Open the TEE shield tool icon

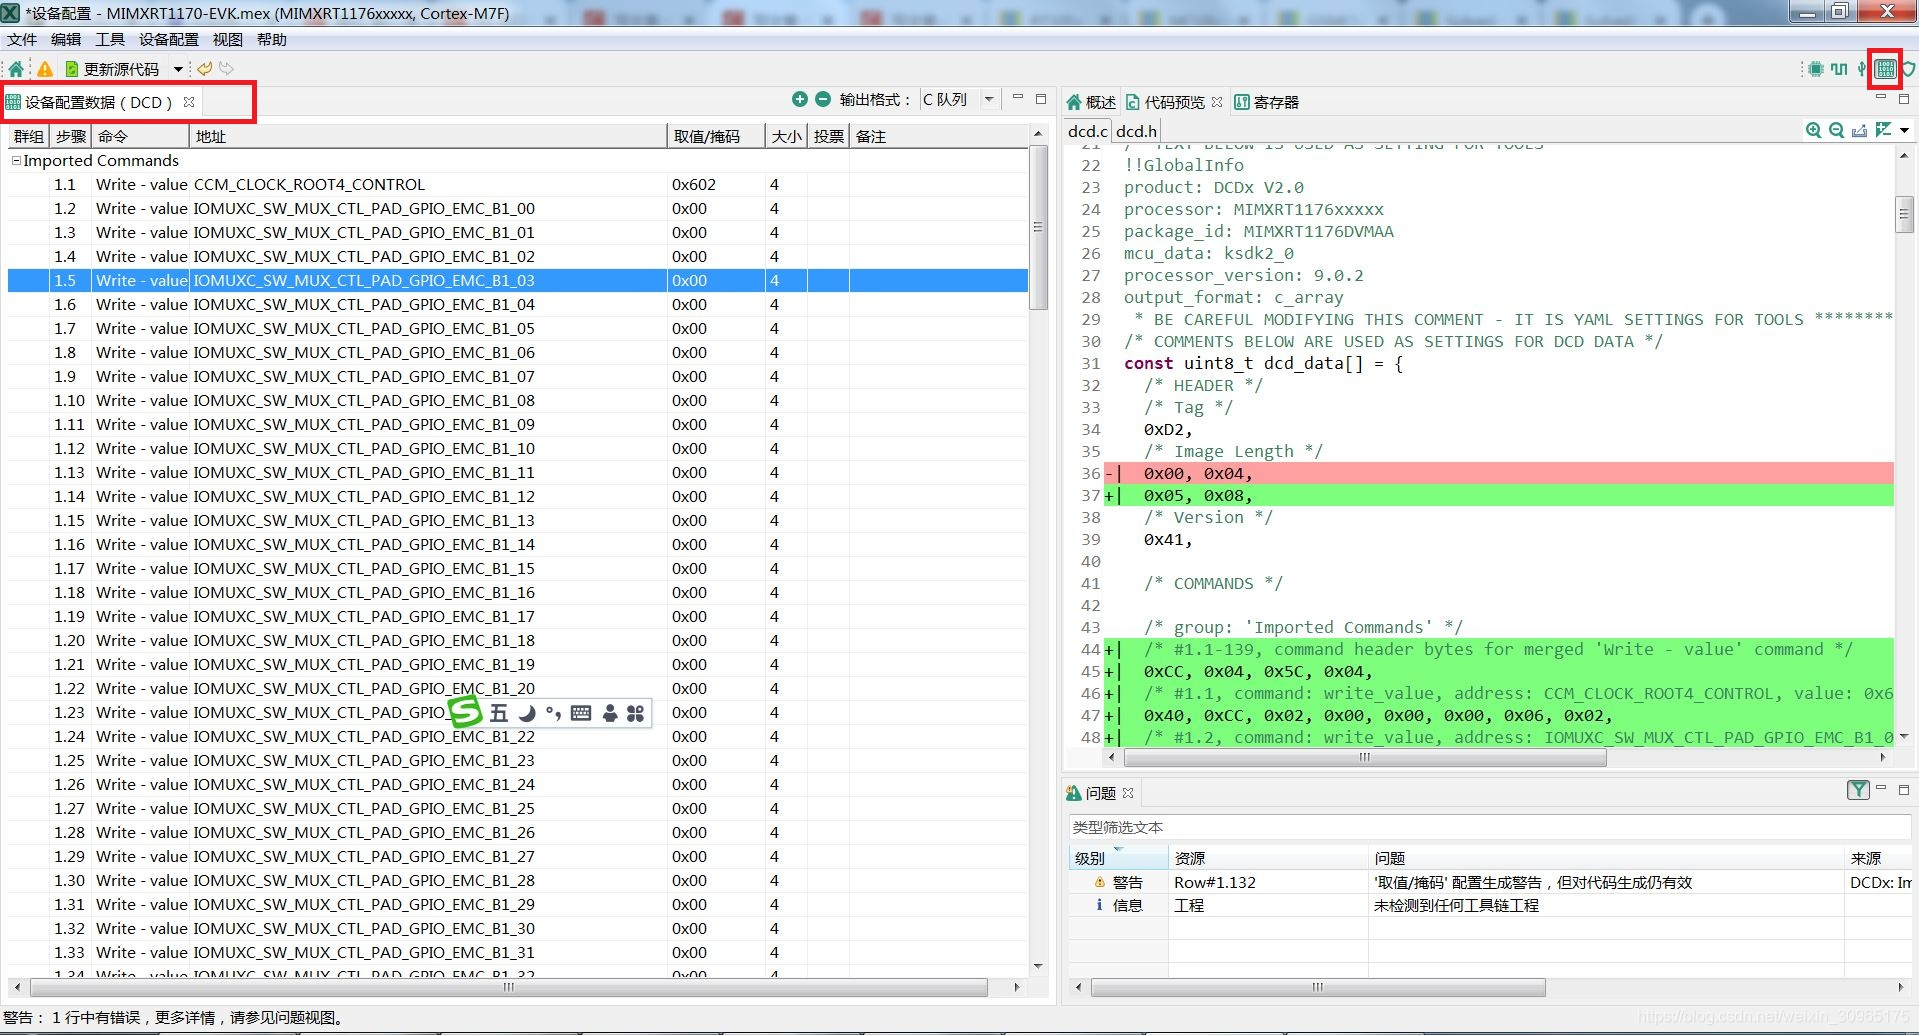click(x=1909, y=69)
